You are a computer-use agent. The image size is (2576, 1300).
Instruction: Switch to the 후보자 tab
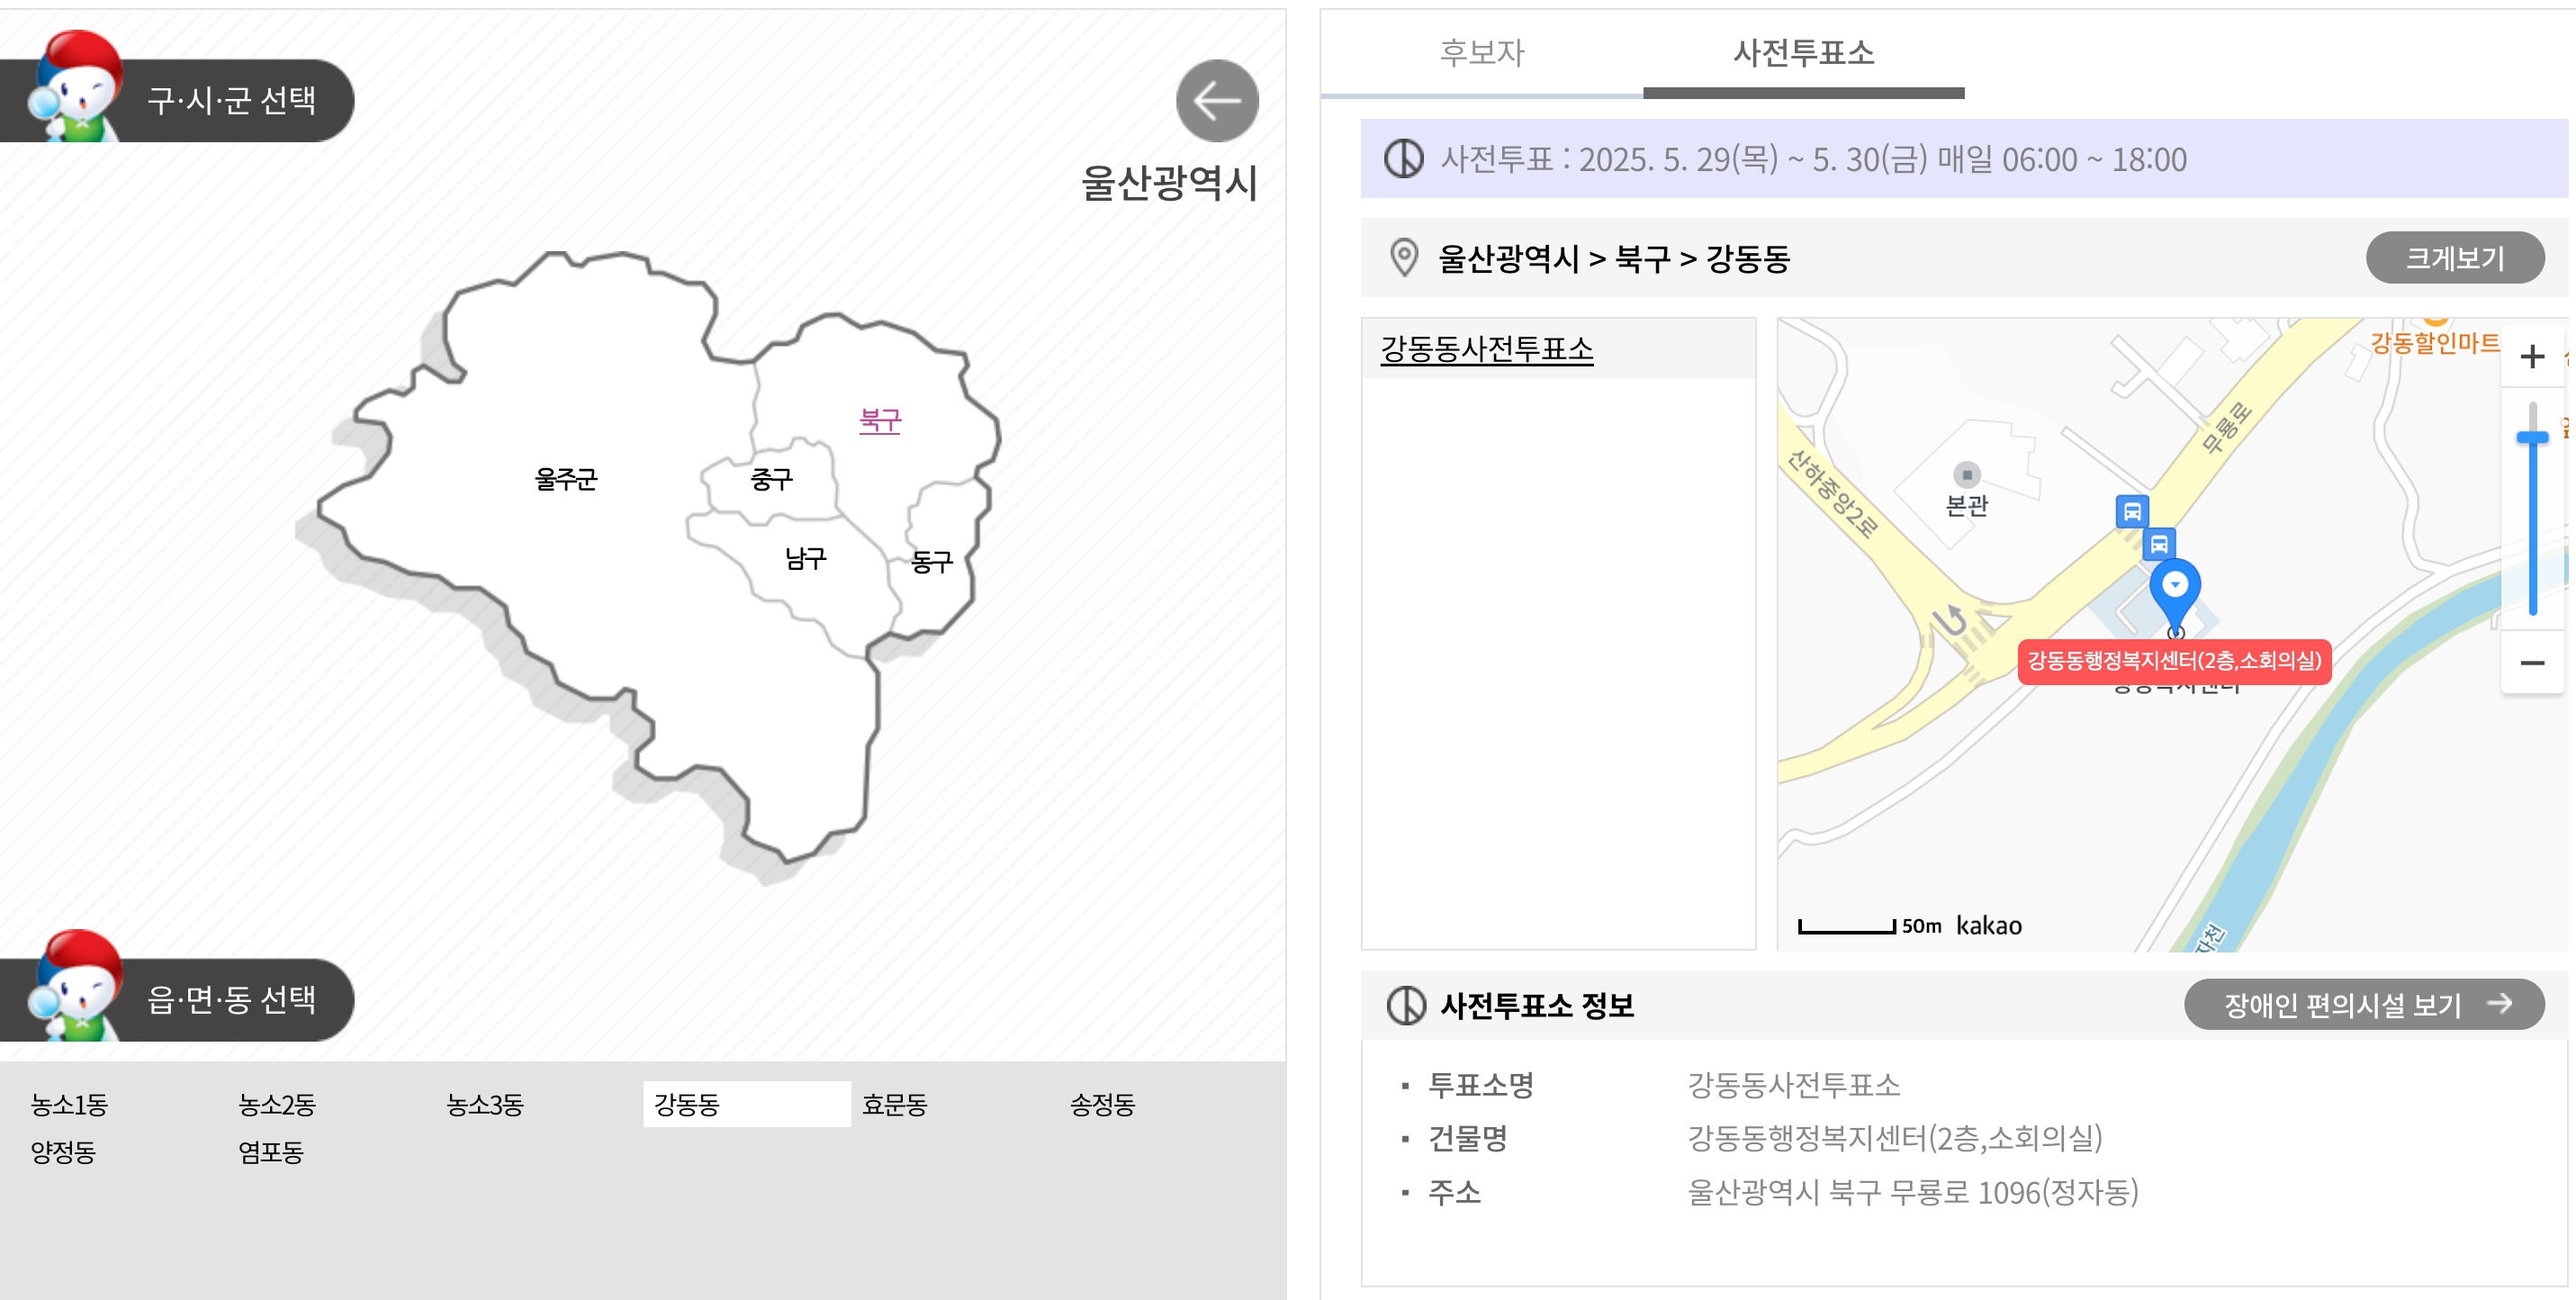click(1482, 52)
